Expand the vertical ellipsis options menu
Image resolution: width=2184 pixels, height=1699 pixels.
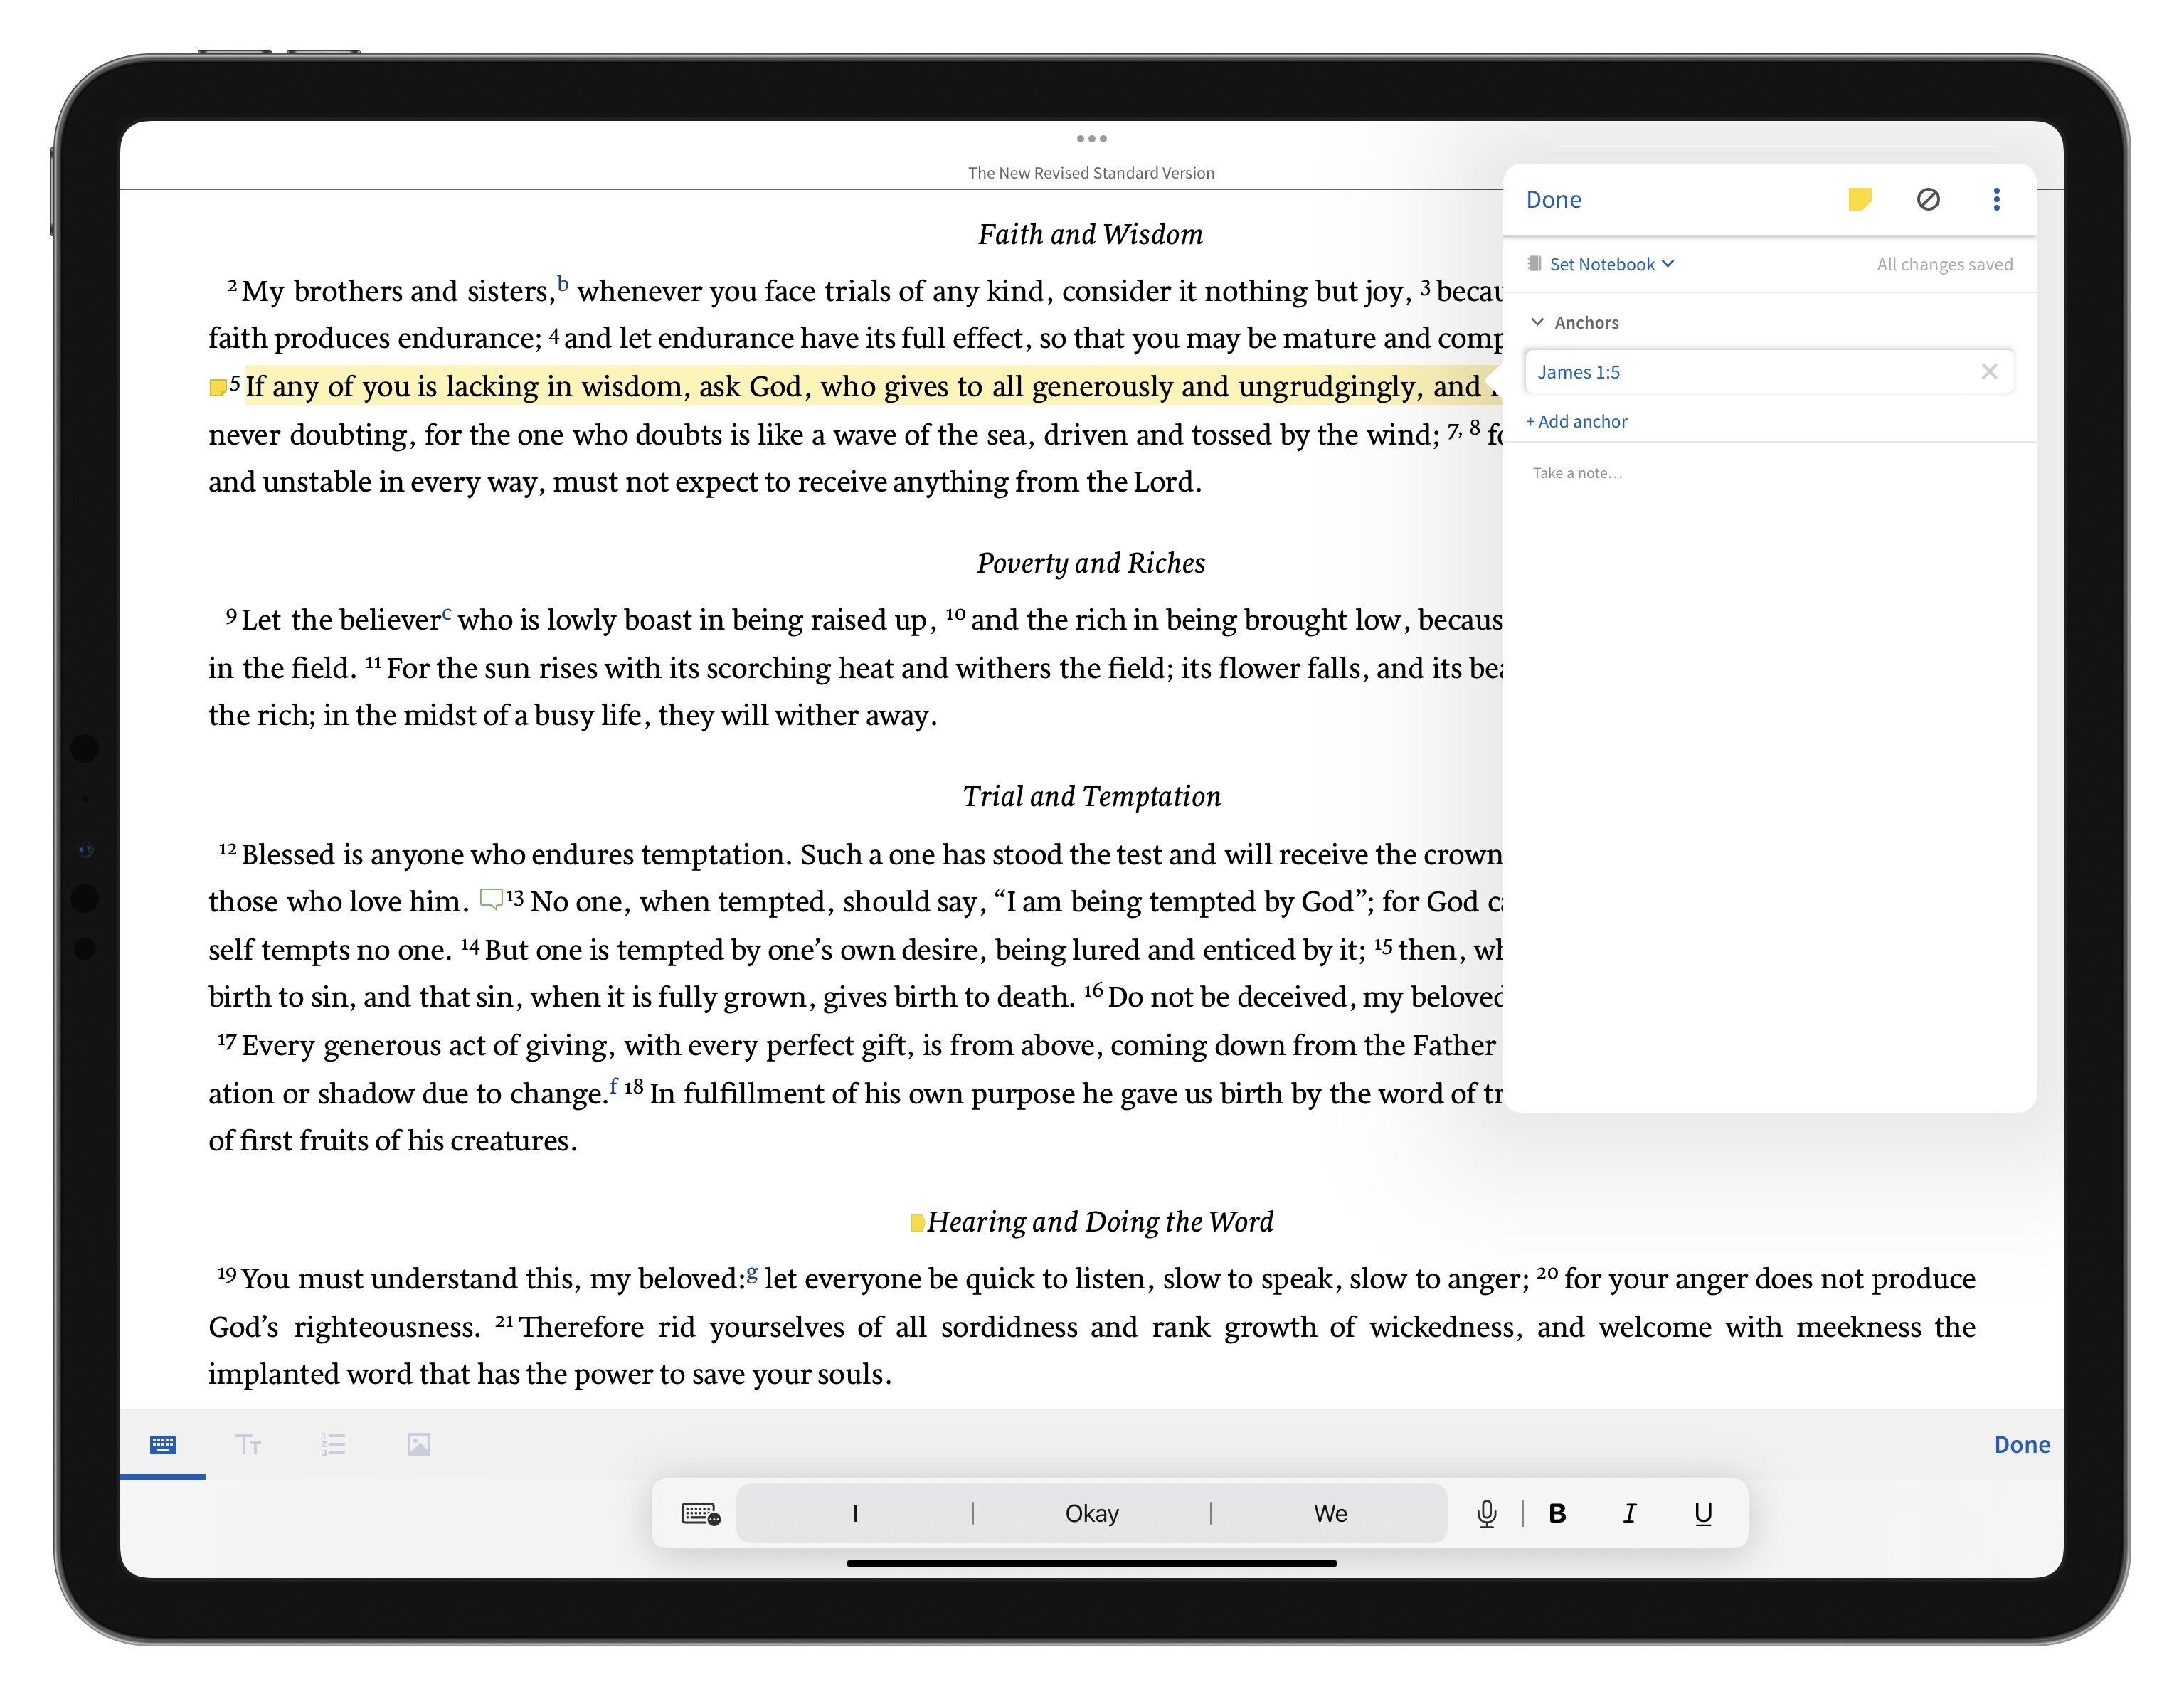[1996, 197]
